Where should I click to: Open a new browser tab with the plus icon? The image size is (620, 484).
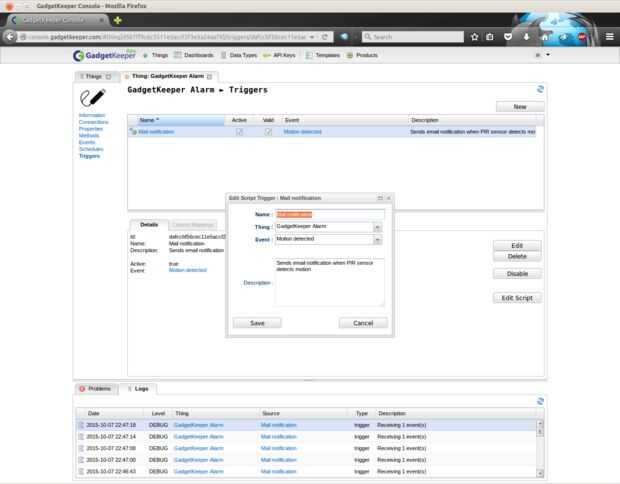117,20
